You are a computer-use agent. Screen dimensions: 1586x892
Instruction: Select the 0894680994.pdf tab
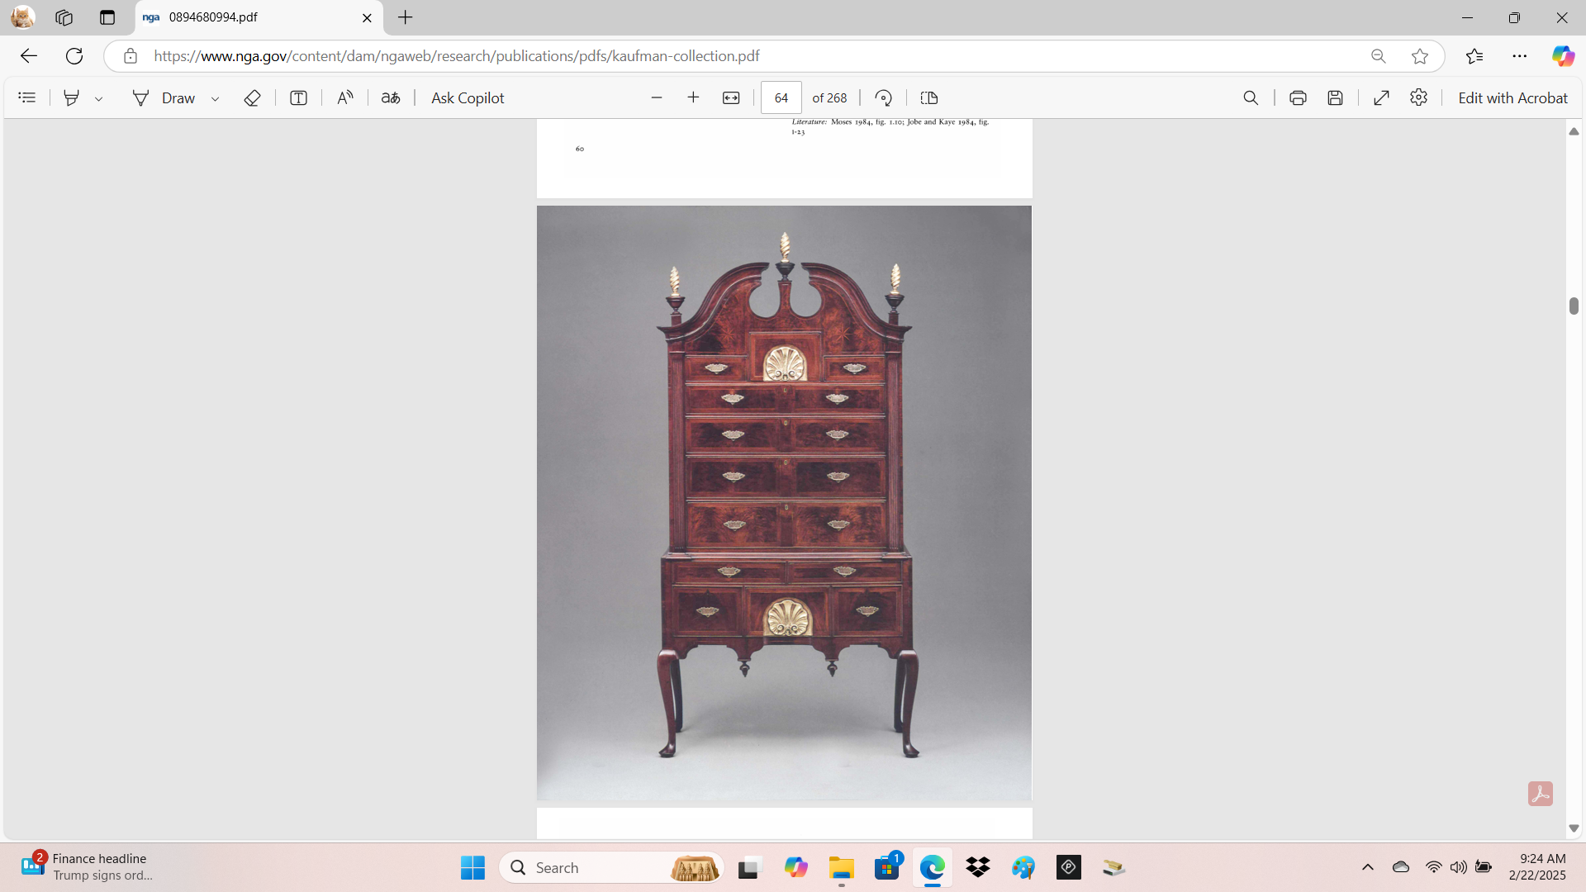[258, 18]
